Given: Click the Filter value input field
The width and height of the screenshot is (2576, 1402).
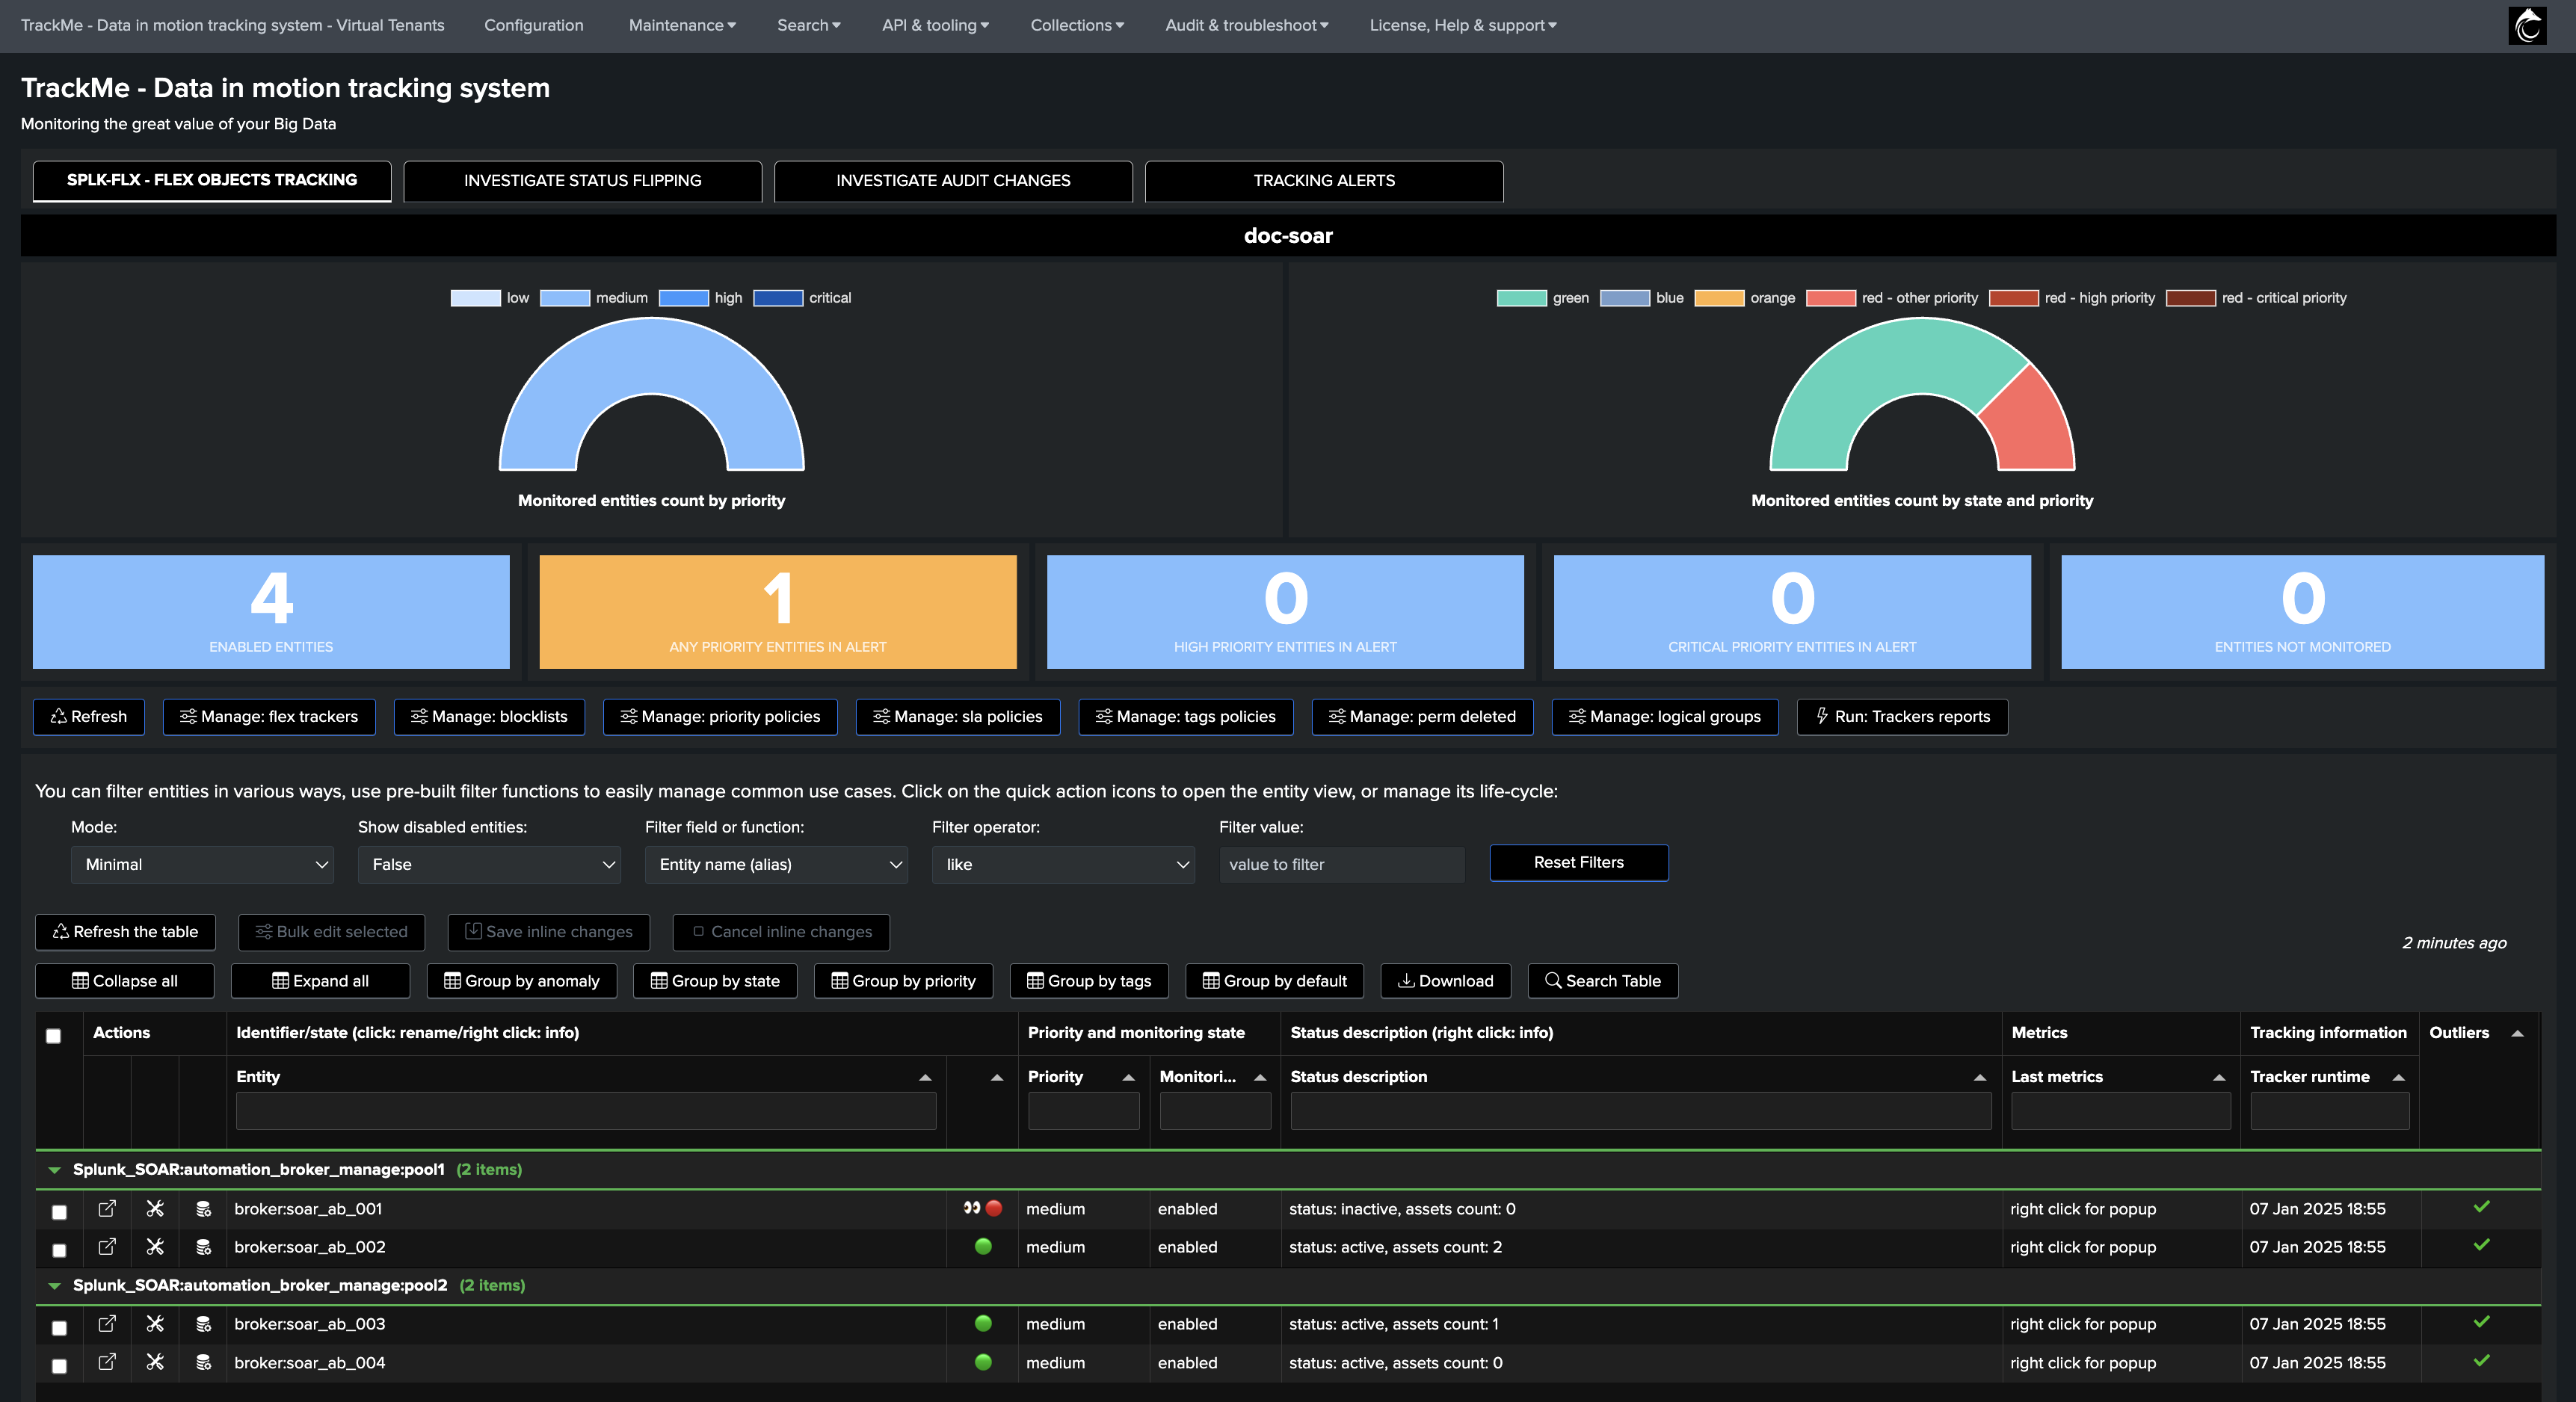Looking at the screenshot, I should click(x=1341, y=864).
